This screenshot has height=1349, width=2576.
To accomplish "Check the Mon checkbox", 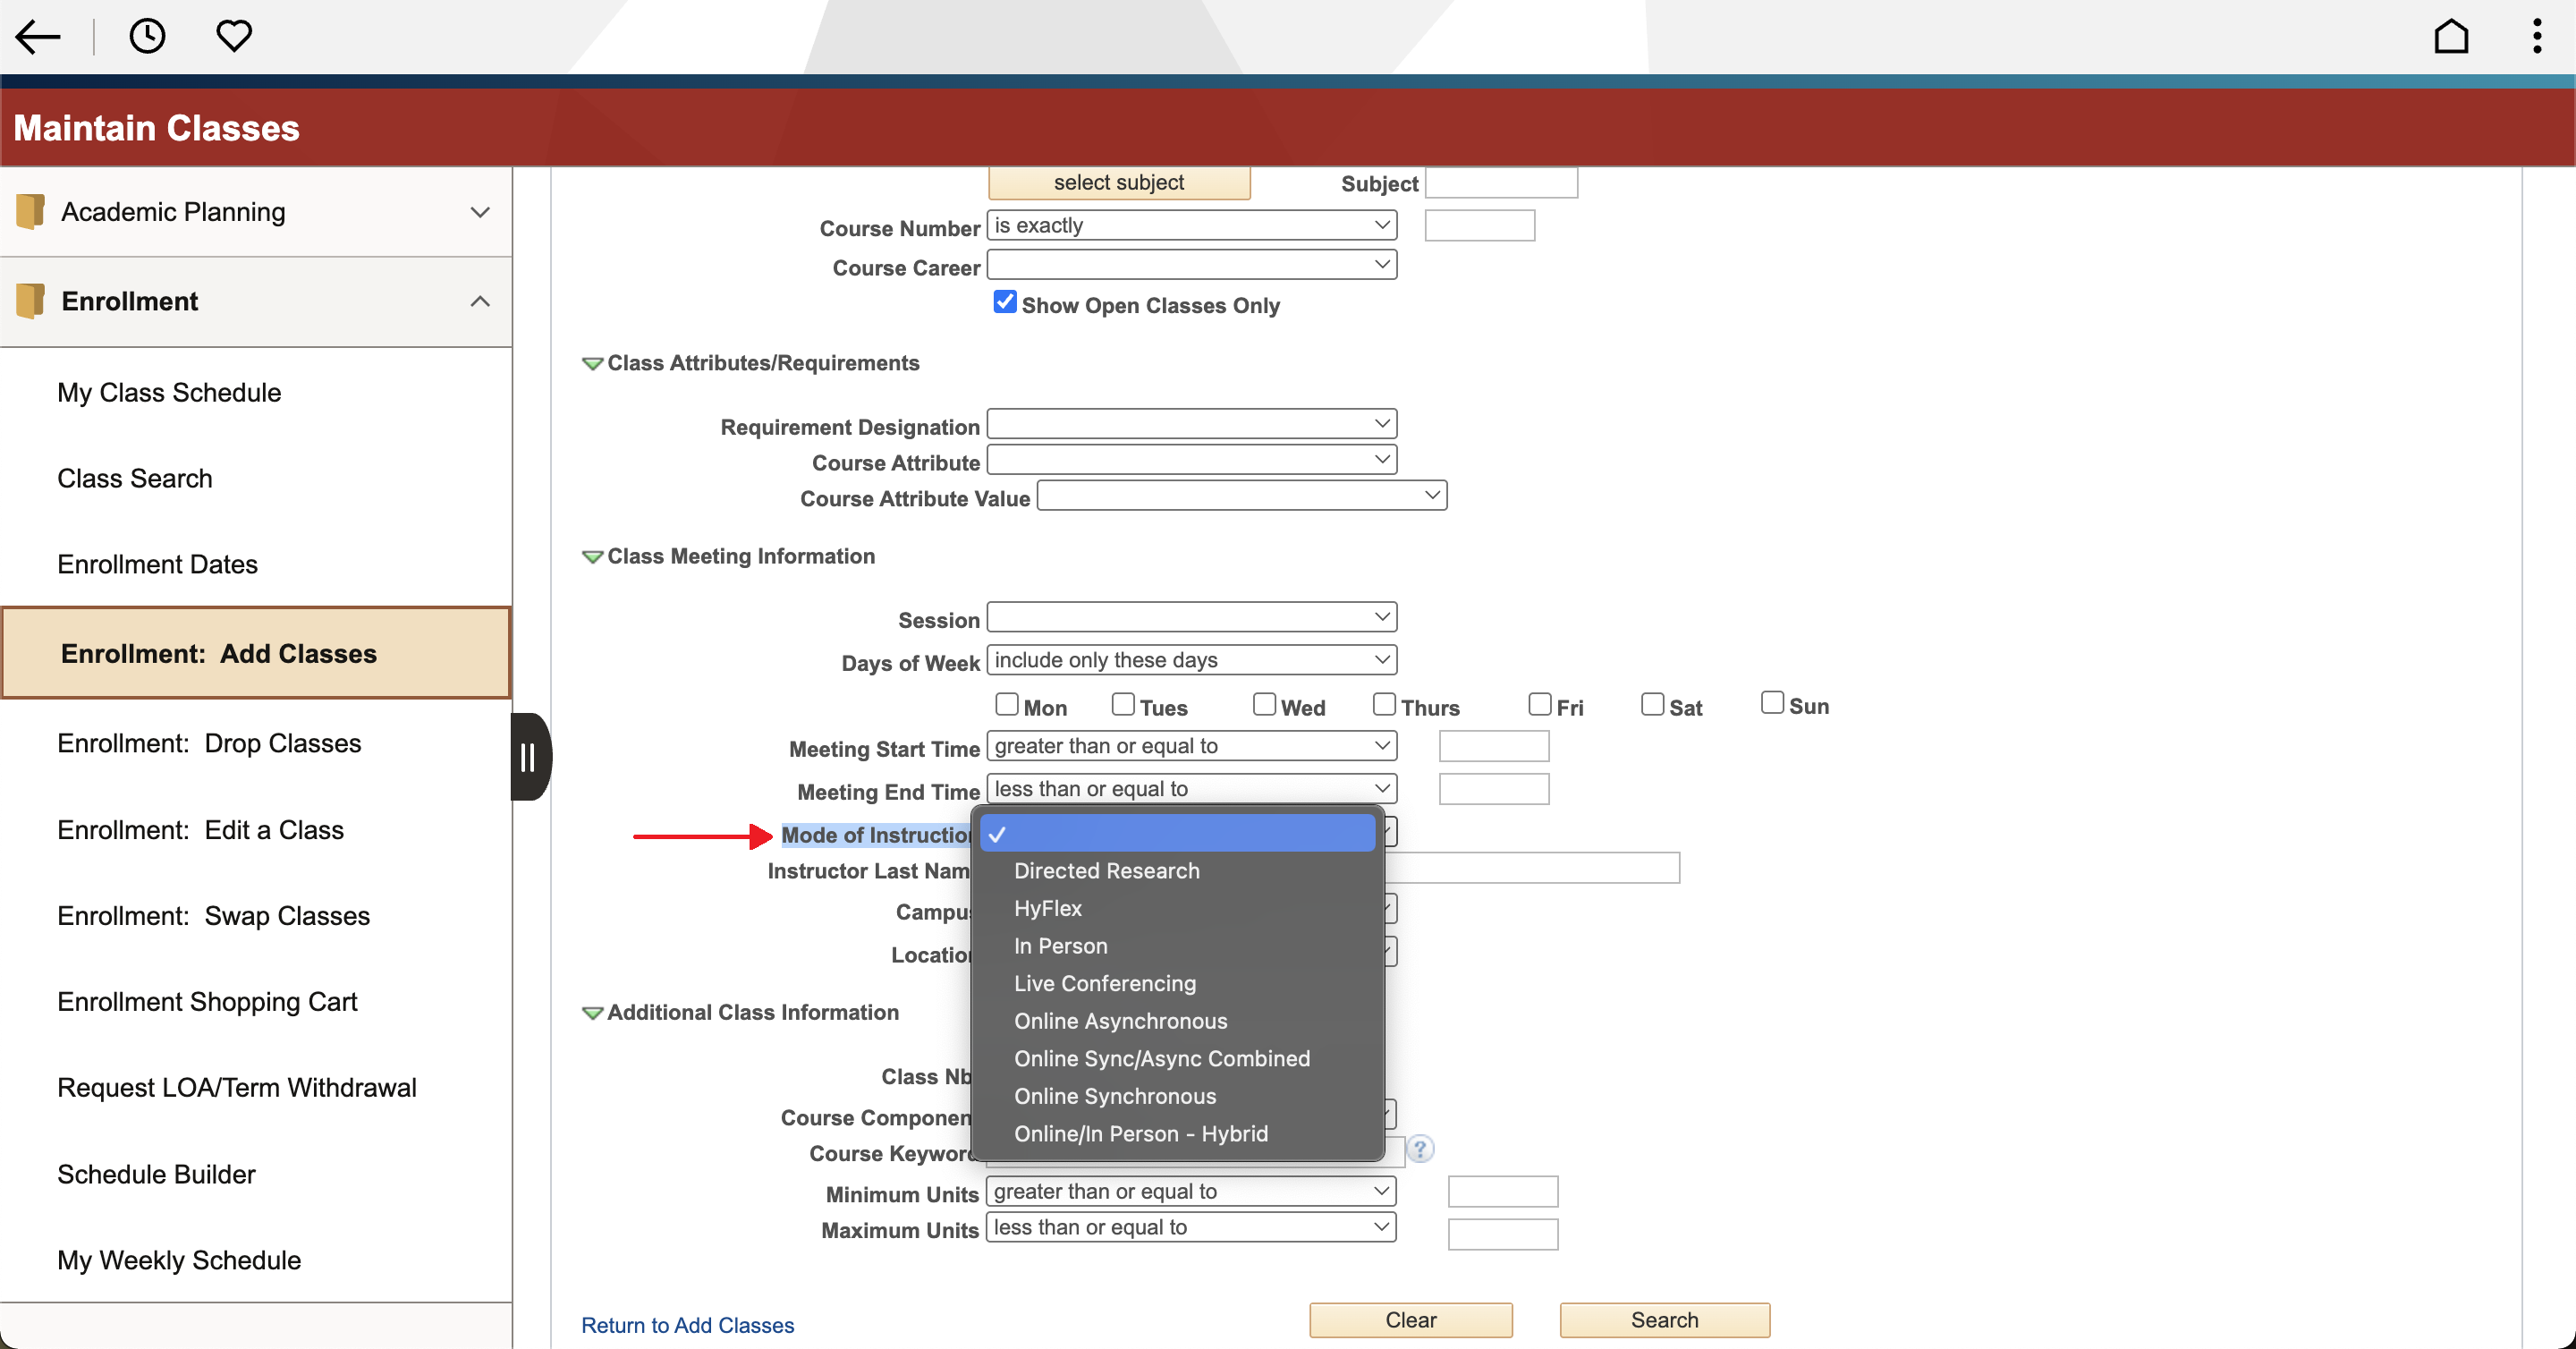I will (x=1007, y=704).
